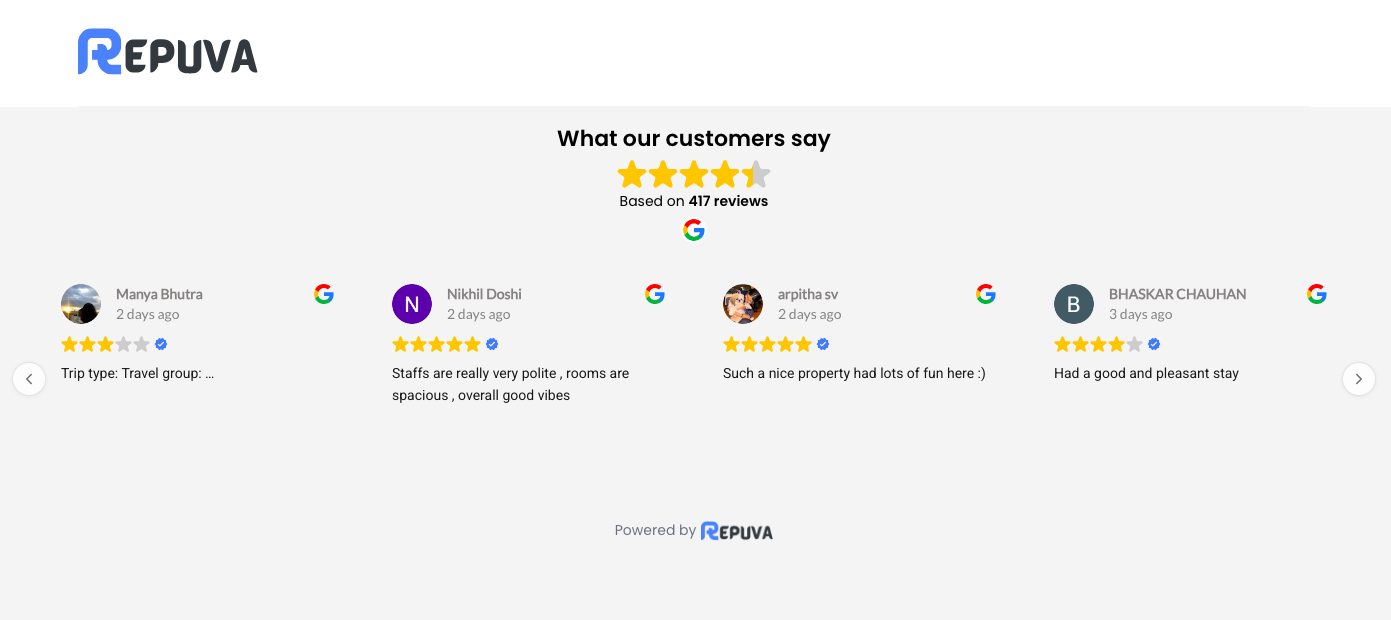Open arpitha sv's profile picture
The width and height of the screenshot is (1391, 620).
pos(743,304)
